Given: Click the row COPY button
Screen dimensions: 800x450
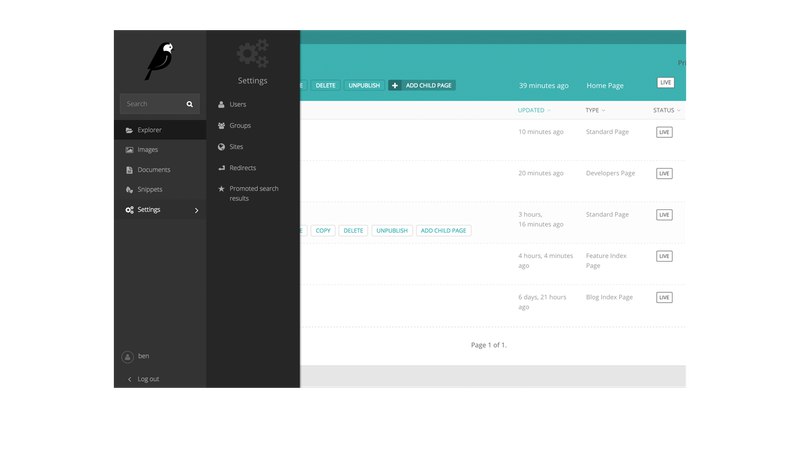Looking at the screenshot, I should 323,231.
